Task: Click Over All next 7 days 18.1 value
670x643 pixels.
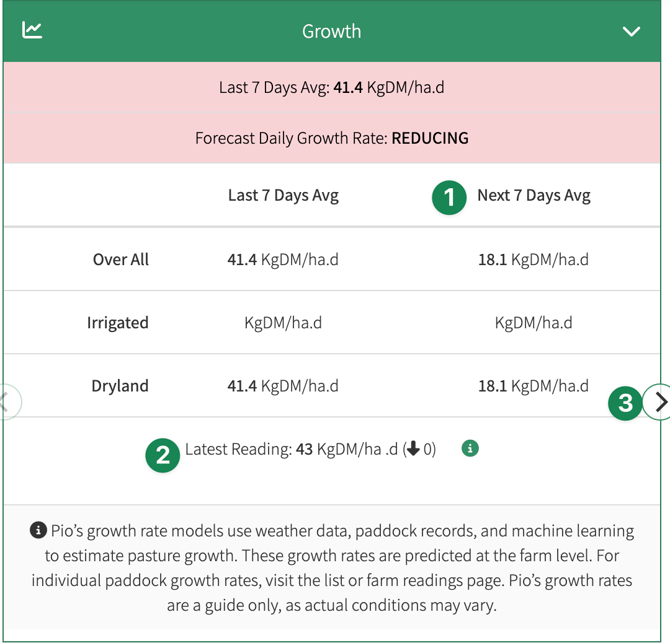Action: click(533, 259)
